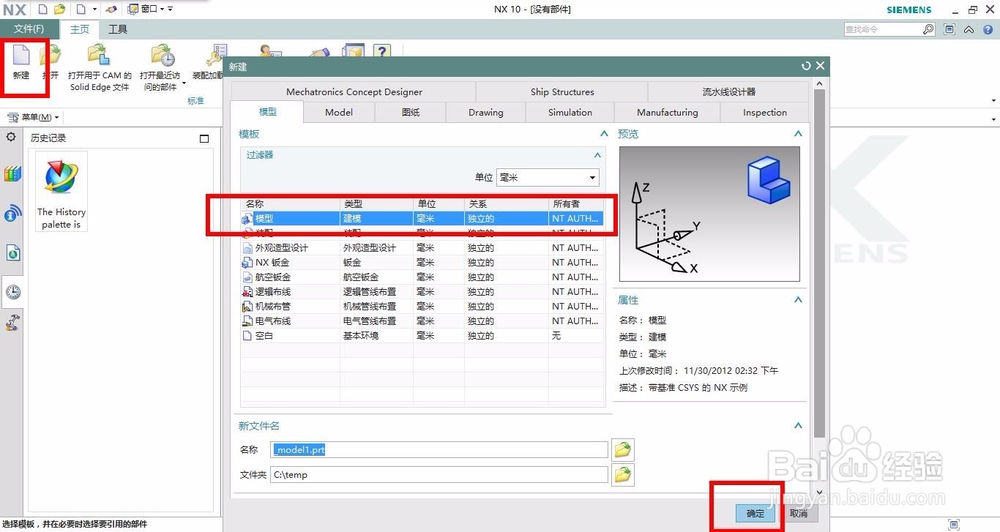Click the search magnifier in command finder
The image size is (1000, 532).
click(928, 29)
